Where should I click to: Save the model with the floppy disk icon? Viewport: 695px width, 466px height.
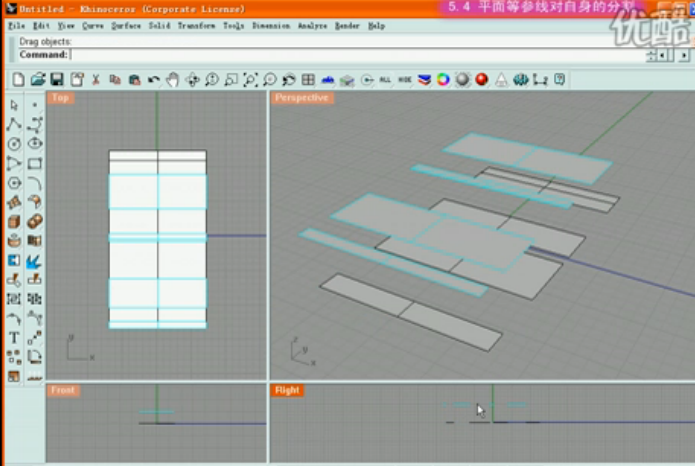[57, 79]
